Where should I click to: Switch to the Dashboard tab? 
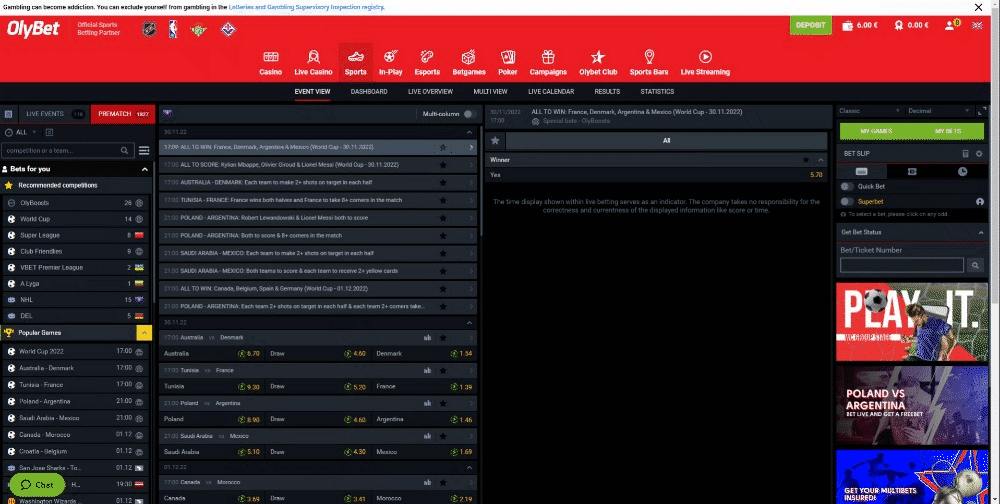point(369,92)
